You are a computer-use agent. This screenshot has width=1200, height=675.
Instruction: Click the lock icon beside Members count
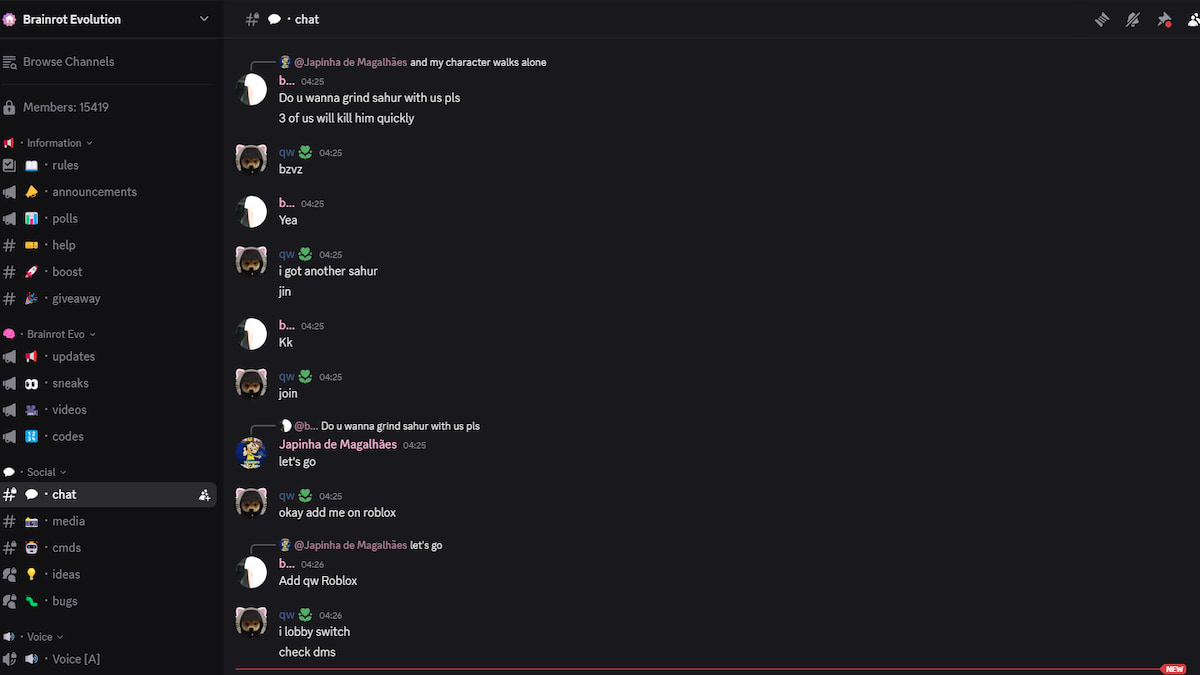pyautogui.click(x=12, y=107)
